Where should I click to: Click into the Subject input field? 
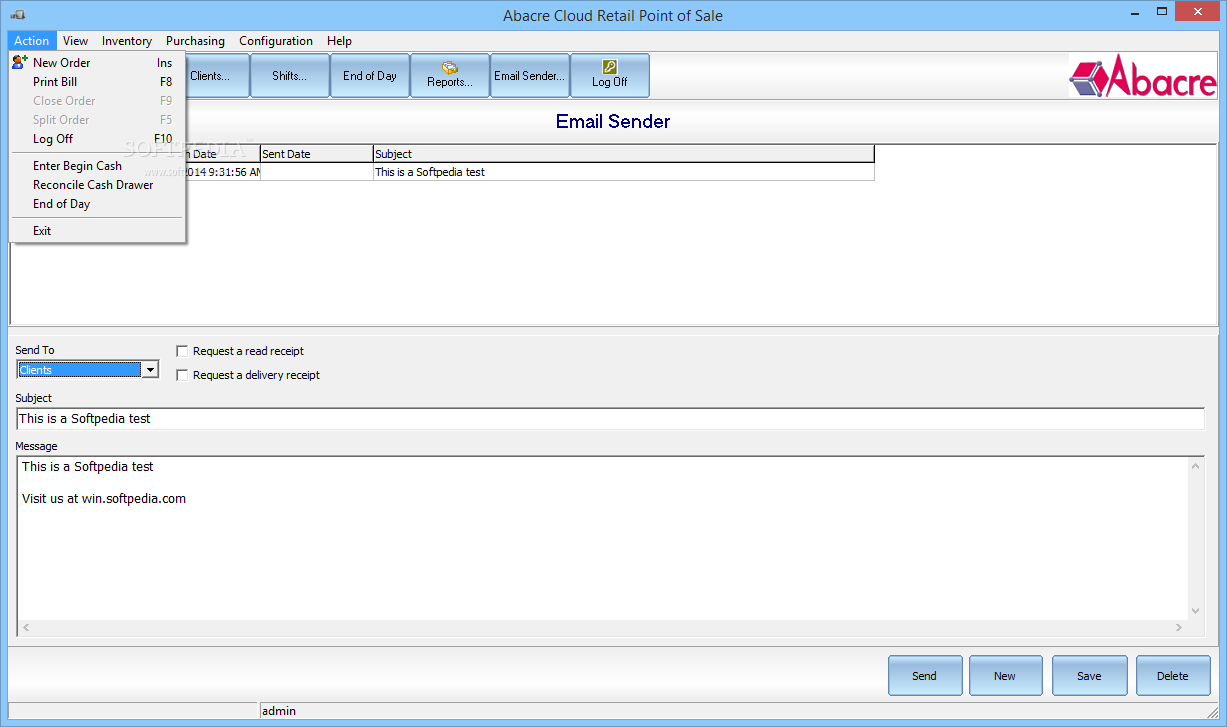click(610, 419)
